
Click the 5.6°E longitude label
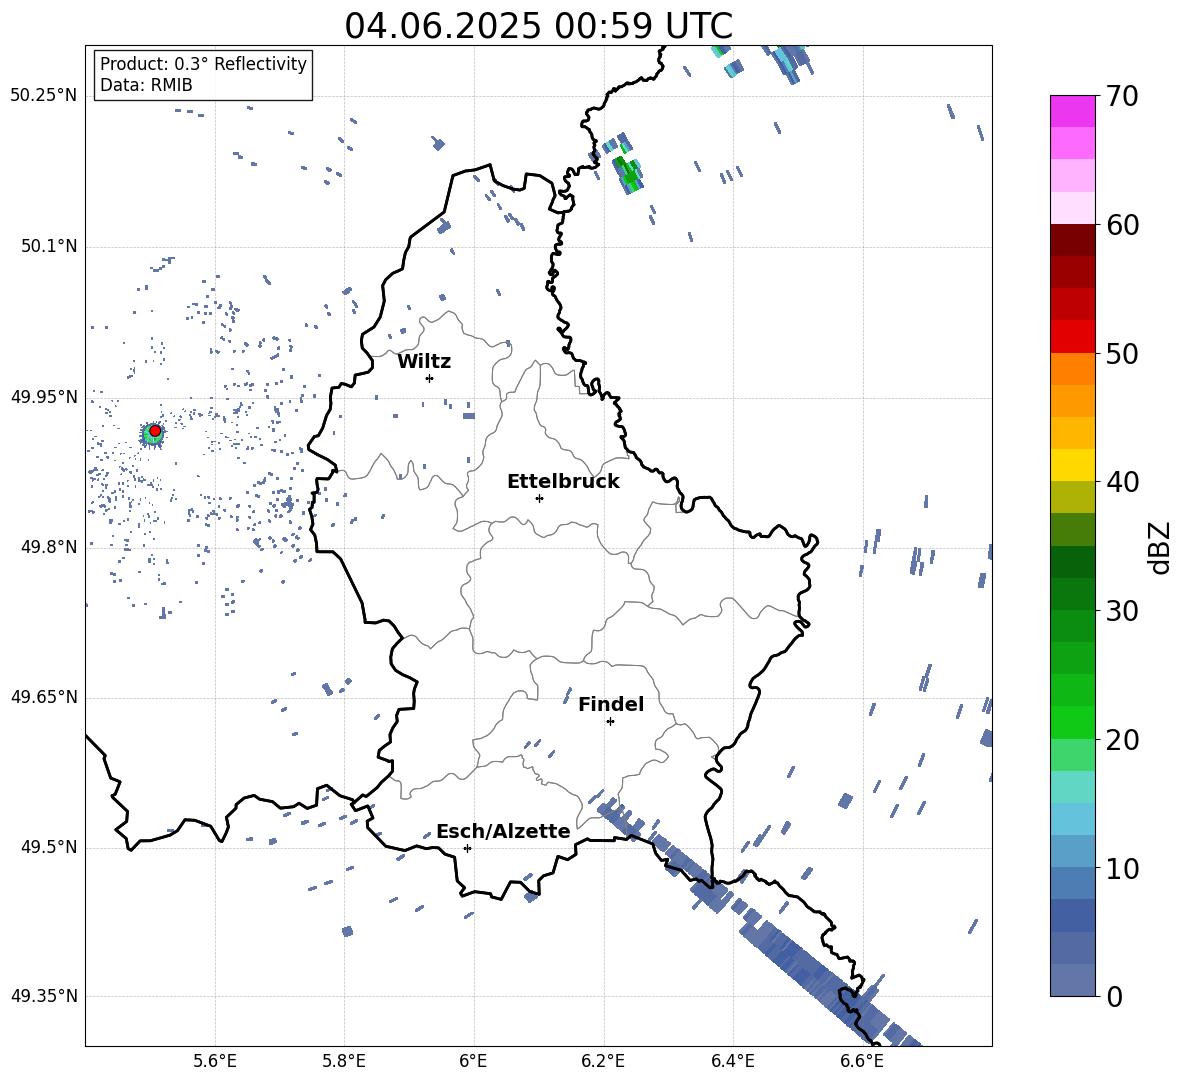click(x=215, y=1061)
